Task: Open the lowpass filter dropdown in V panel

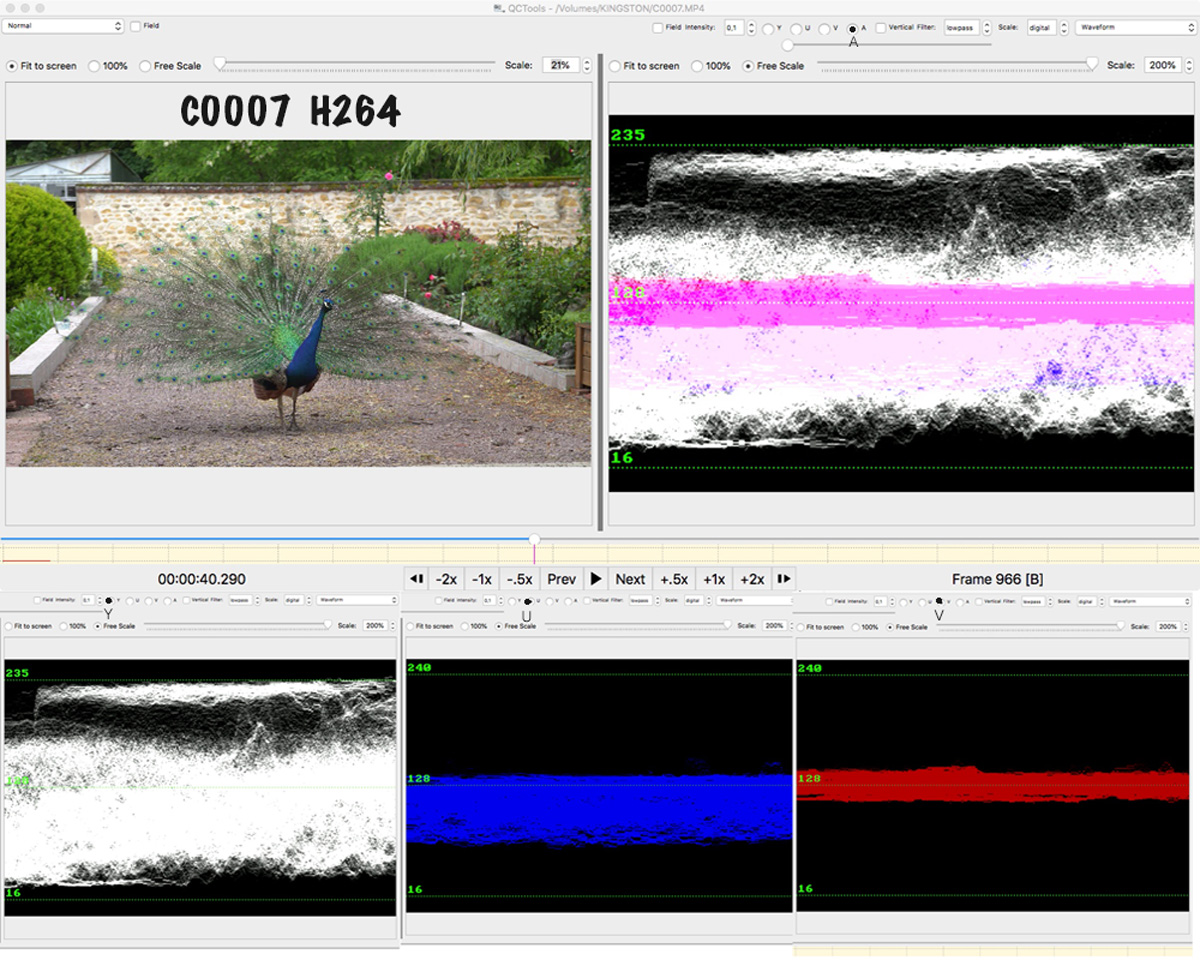Action: pyautogui.click(x=1037, y=601)
